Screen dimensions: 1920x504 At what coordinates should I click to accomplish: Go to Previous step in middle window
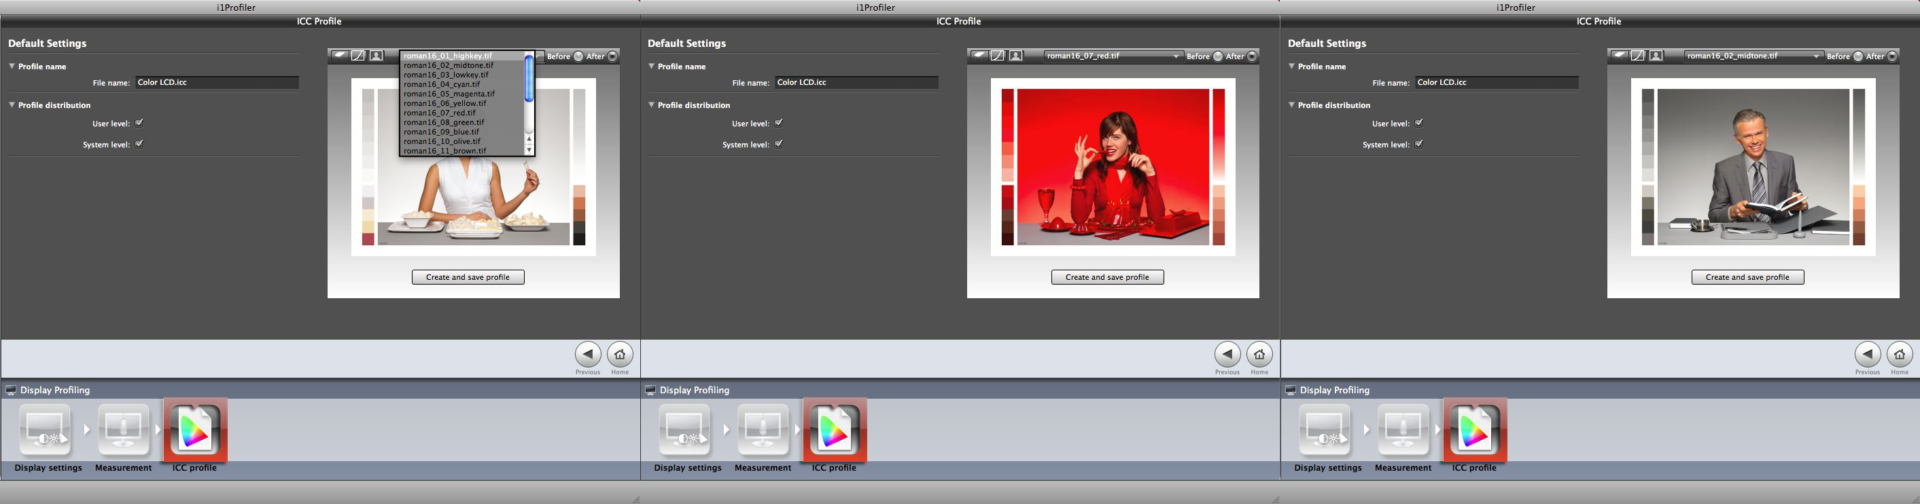[x=1227, y=355]
